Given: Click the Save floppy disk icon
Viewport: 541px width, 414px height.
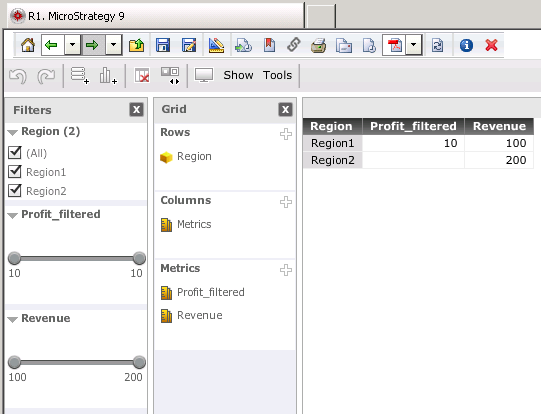Looking at the screenshot, I should pyautogui.click(x=163, y=45).
